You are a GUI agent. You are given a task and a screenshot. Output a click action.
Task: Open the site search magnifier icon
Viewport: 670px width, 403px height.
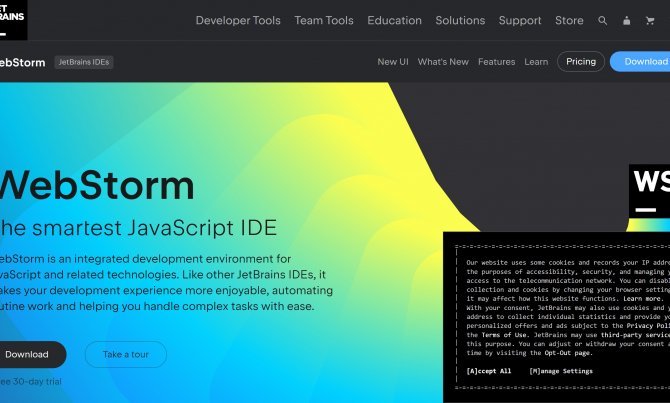(x=602, y=21)
